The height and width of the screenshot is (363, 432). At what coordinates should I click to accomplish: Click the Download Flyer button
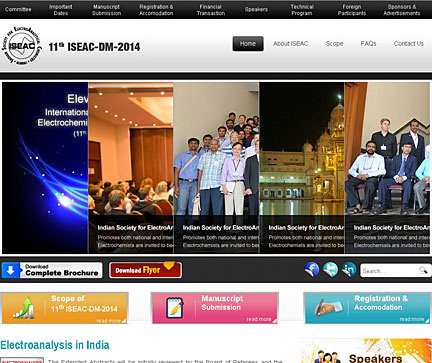click(145, 270)
